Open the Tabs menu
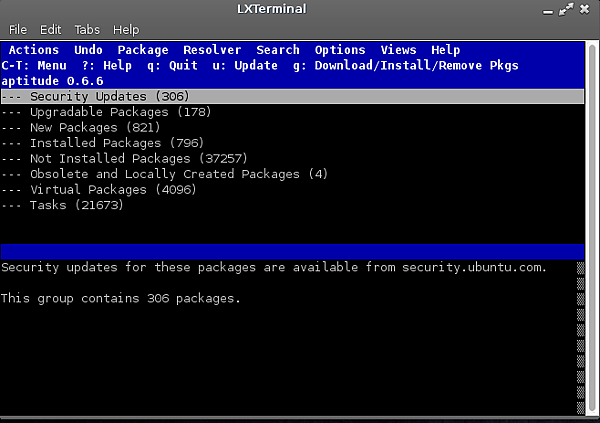This screenshot has width=600, height=423. (88, 30)
